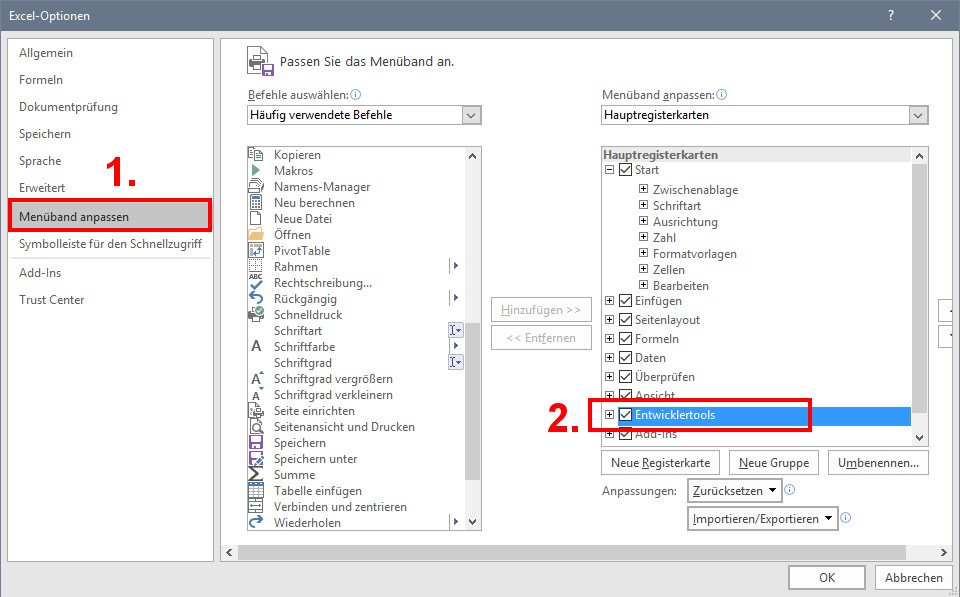The image size is (960, 597).
Task: Click the tabs tree scrollbar up arrow
Action: (919, 156)
